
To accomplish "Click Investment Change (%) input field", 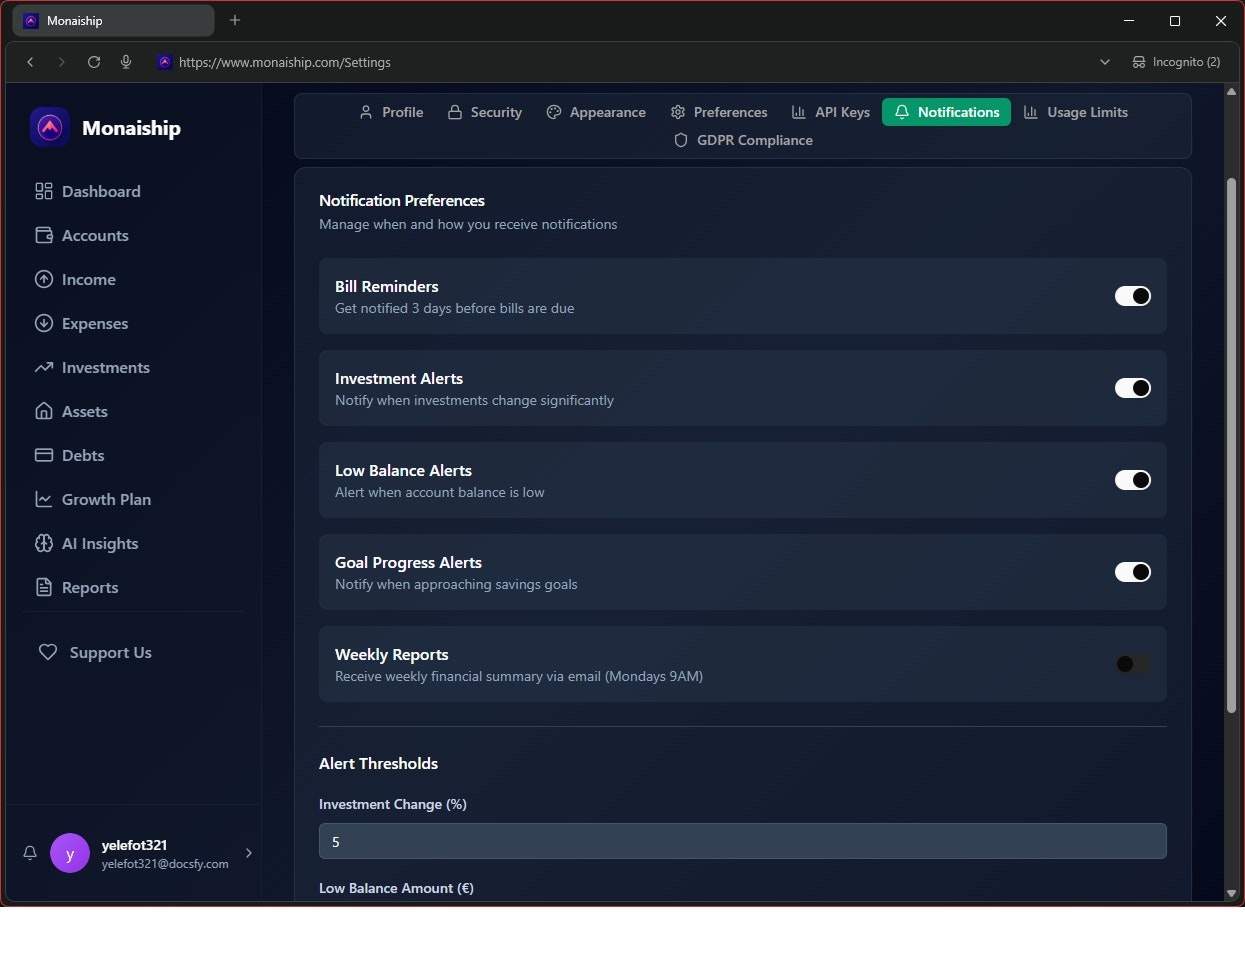I will 743,841.
